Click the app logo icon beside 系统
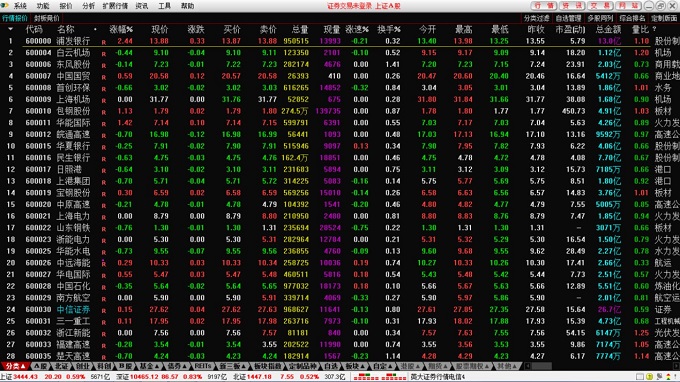680x382 pixels. 5,6
